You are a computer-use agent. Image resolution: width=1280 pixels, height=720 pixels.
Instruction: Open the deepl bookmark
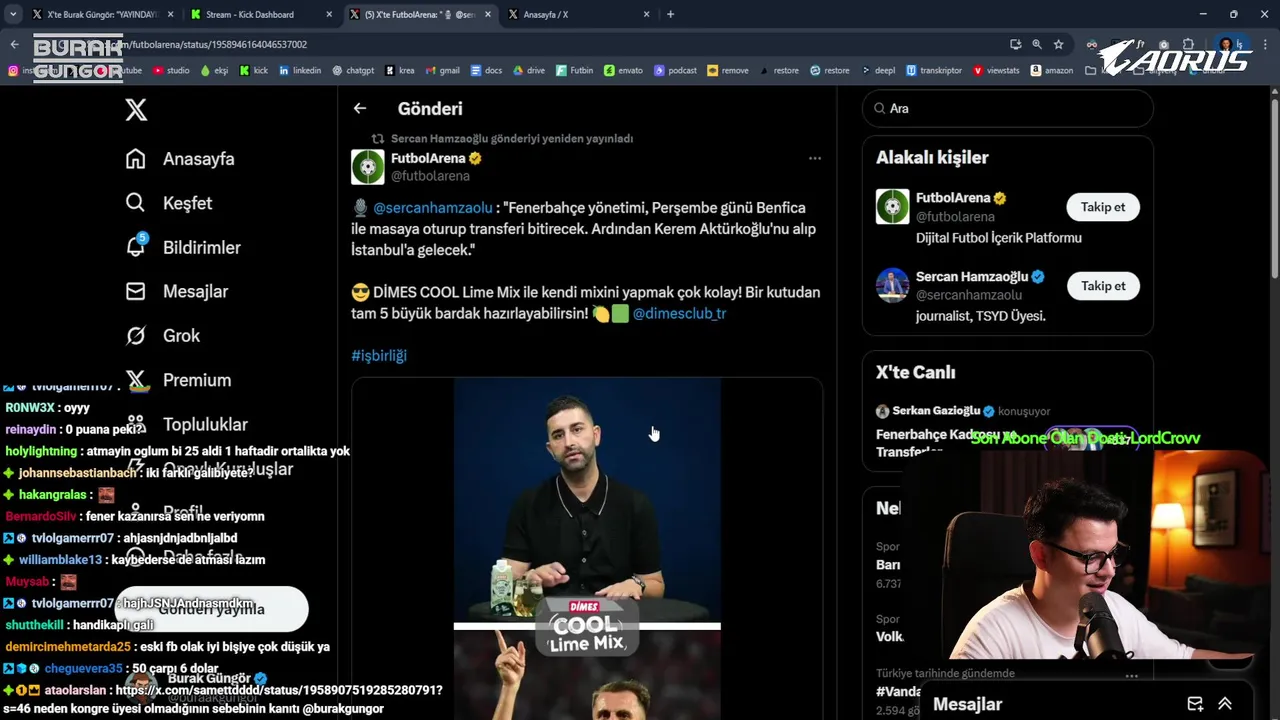pos(877,70)
